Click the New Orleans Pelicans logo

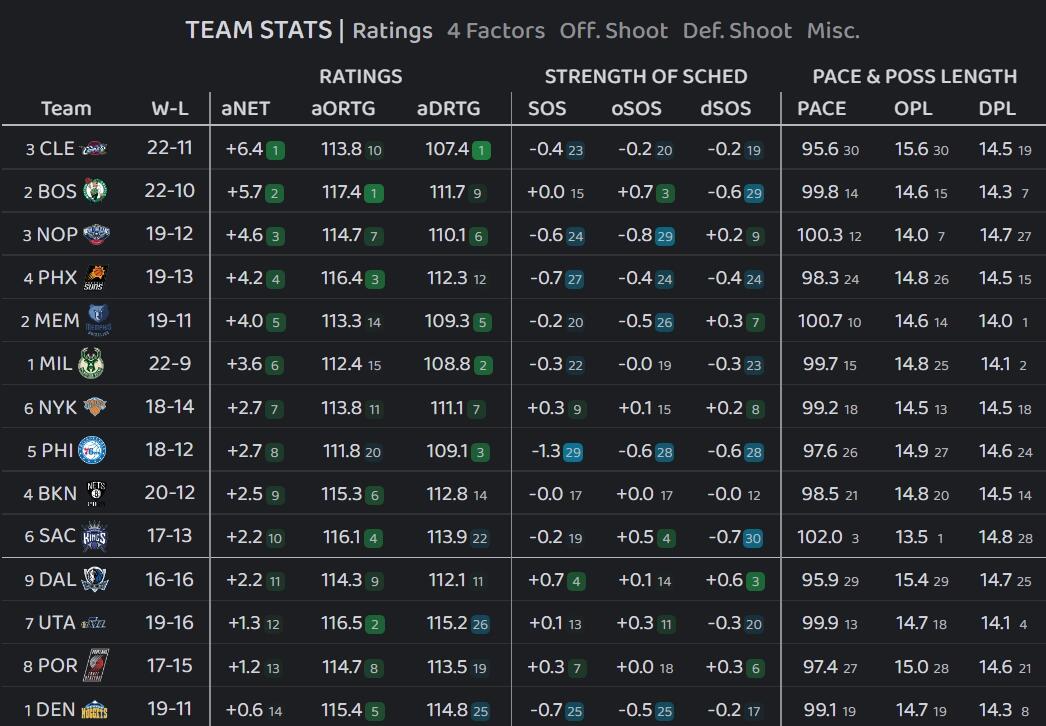[97, 235]
